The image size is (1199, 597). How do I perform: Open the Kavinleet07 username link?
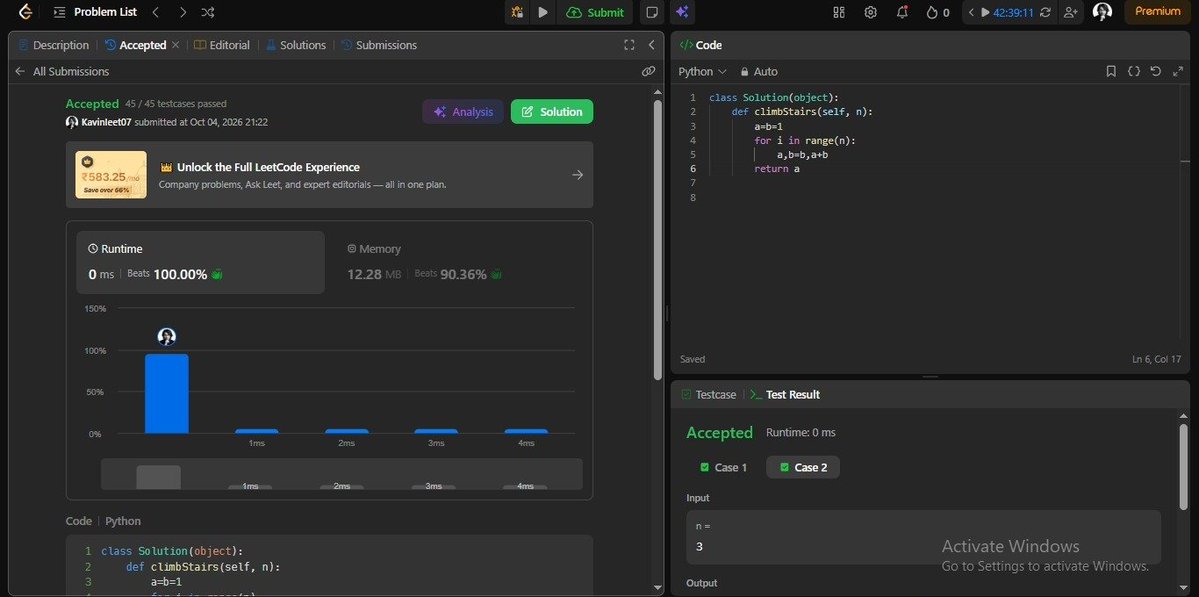click(106, 122)
